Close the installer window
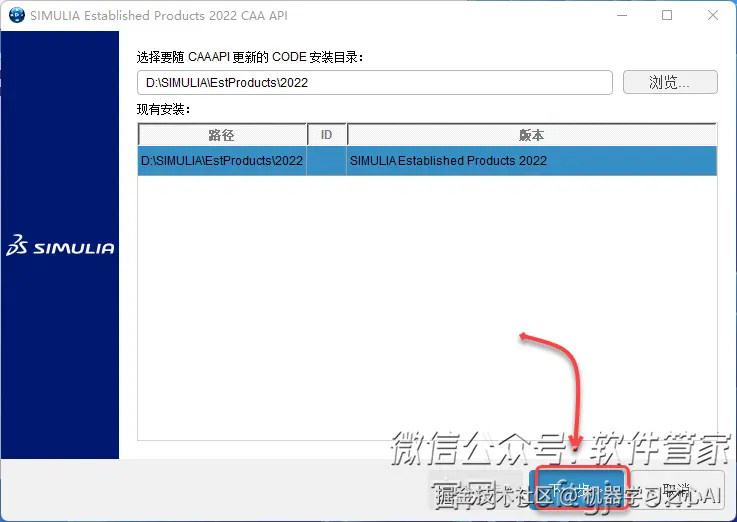Screen dimensions: 737x522 click(713, 15)
